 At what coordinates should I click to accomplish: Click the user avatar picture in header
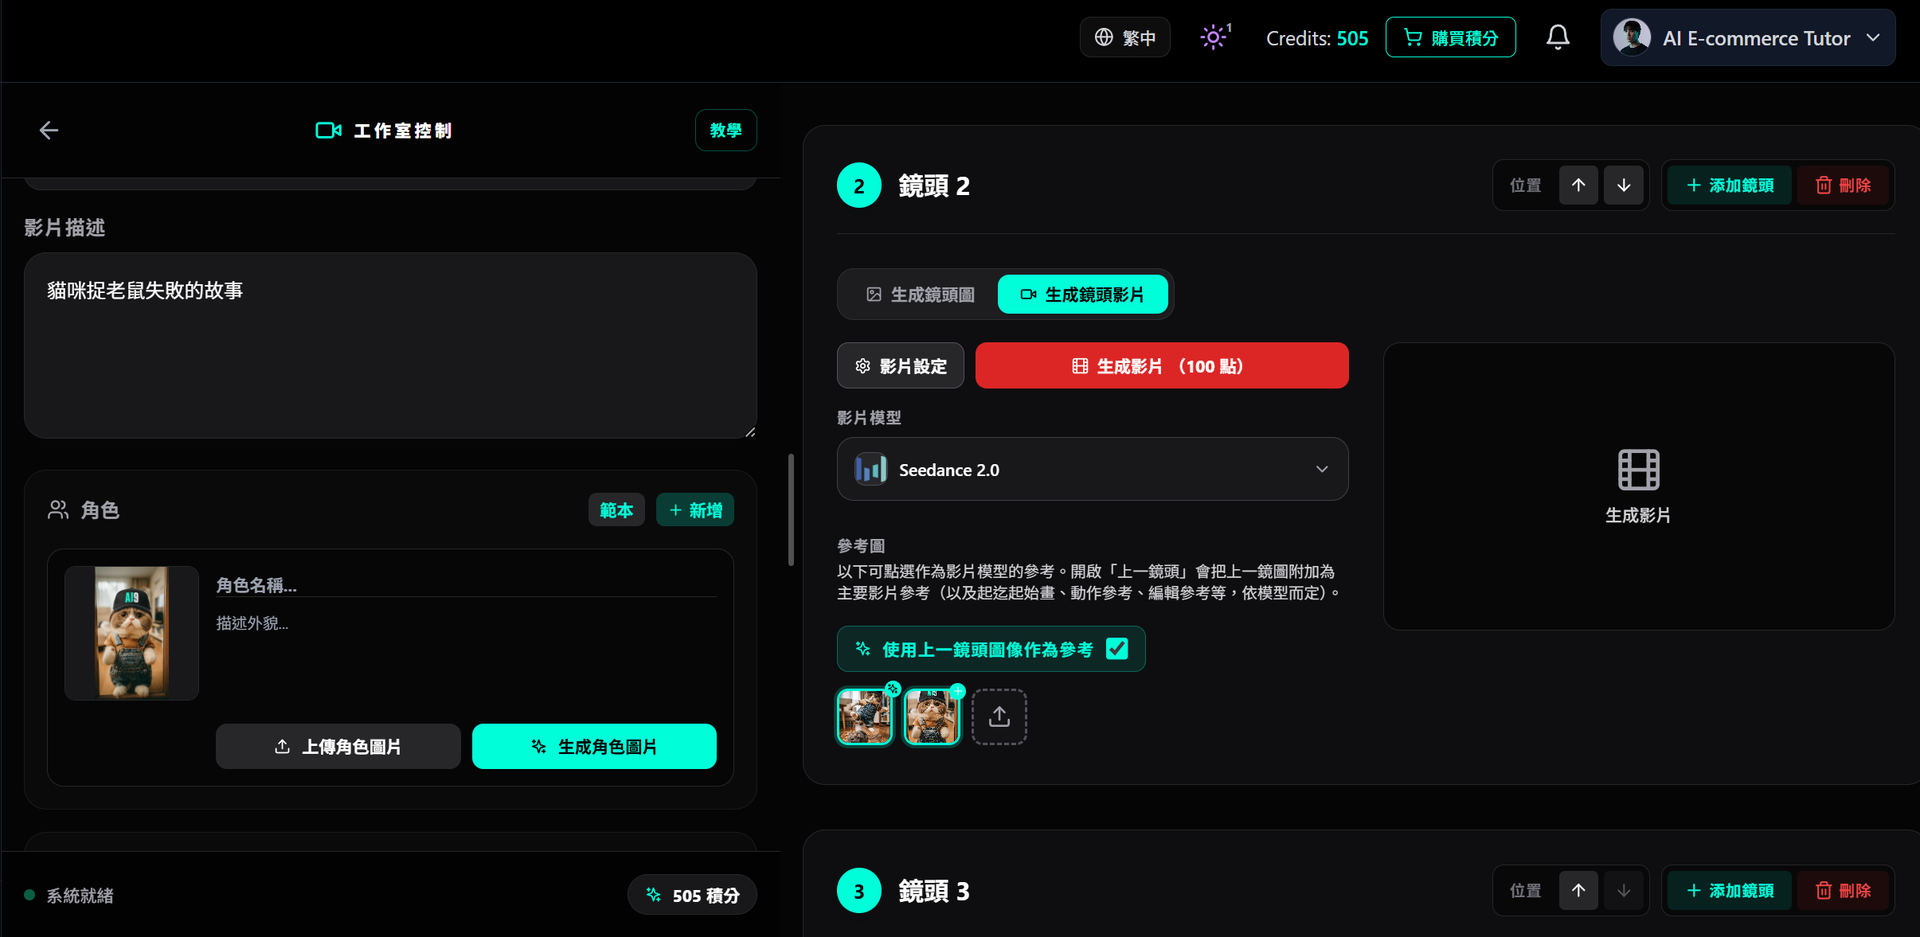[x=1632, y=38]
